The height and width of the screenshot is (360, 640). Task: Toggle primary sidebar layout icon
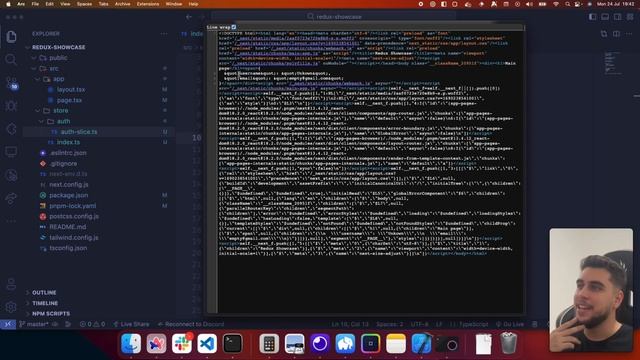[592, 17]
